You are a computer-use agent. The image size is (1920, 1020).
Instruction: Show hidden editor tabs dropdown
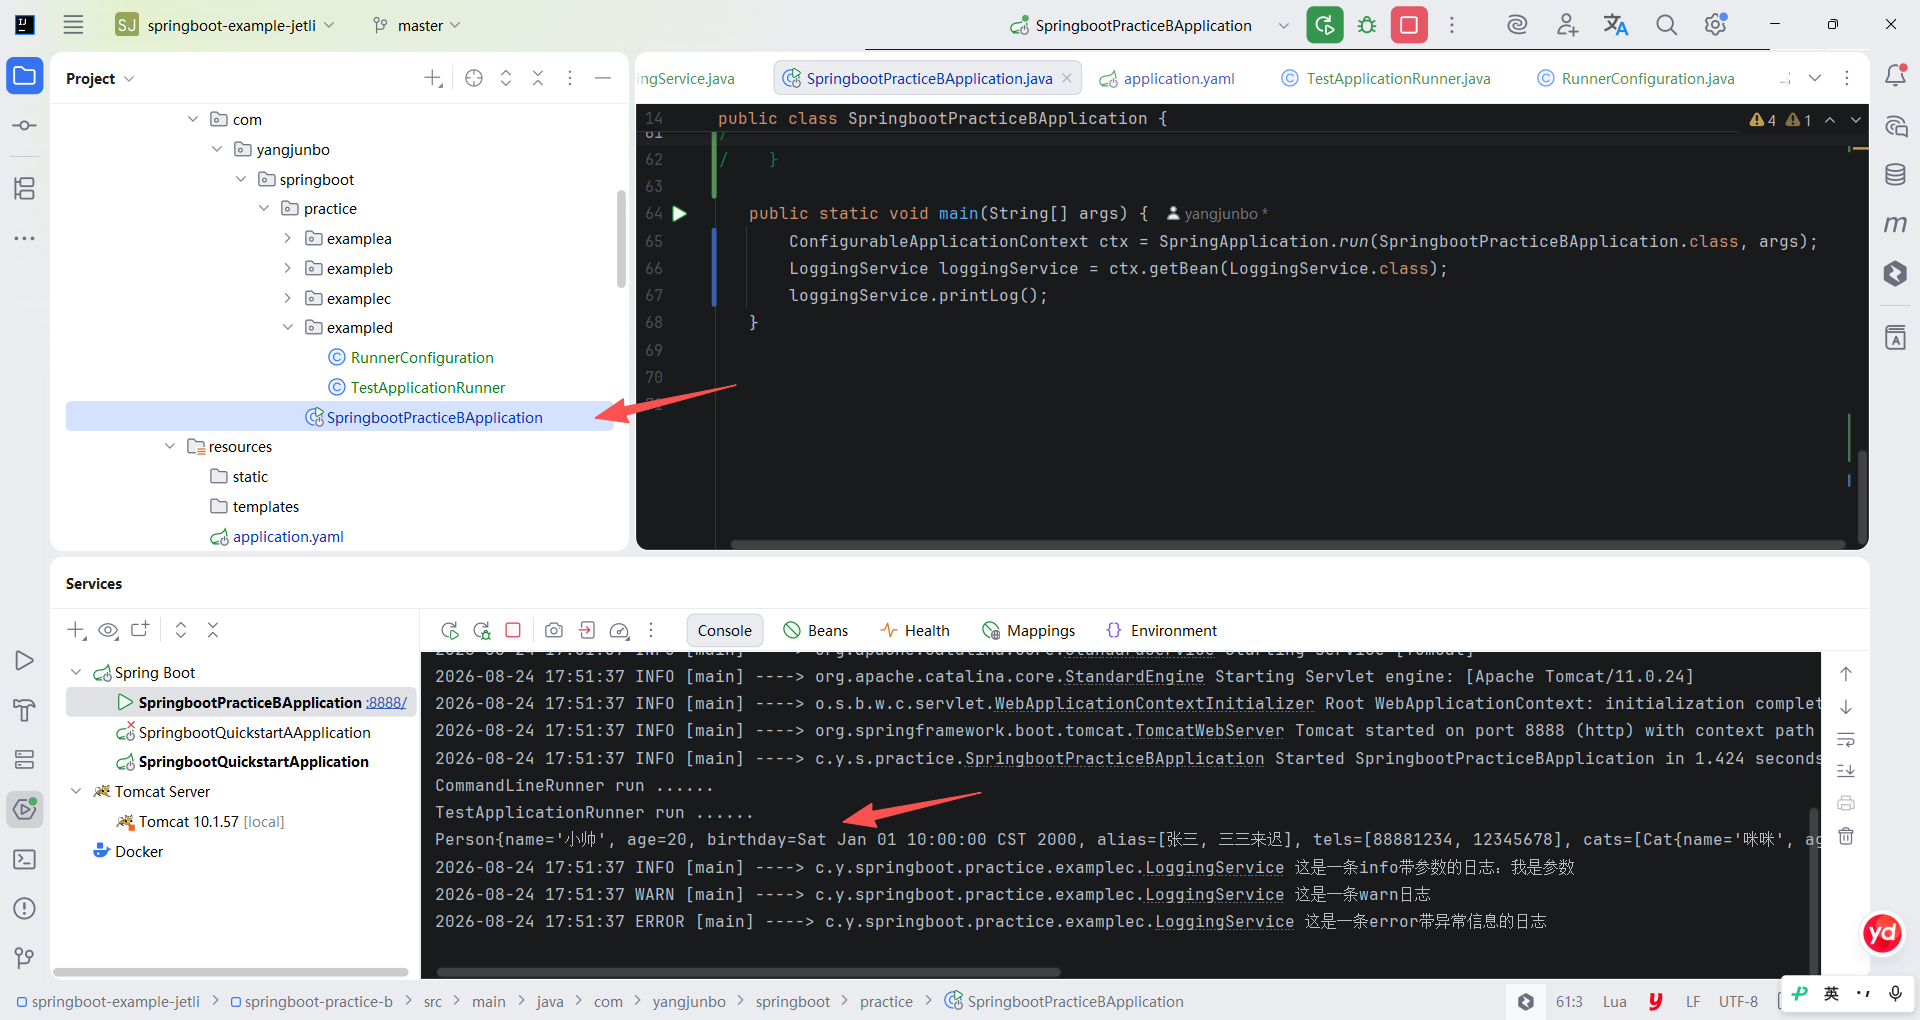[x=1815, y=78]
